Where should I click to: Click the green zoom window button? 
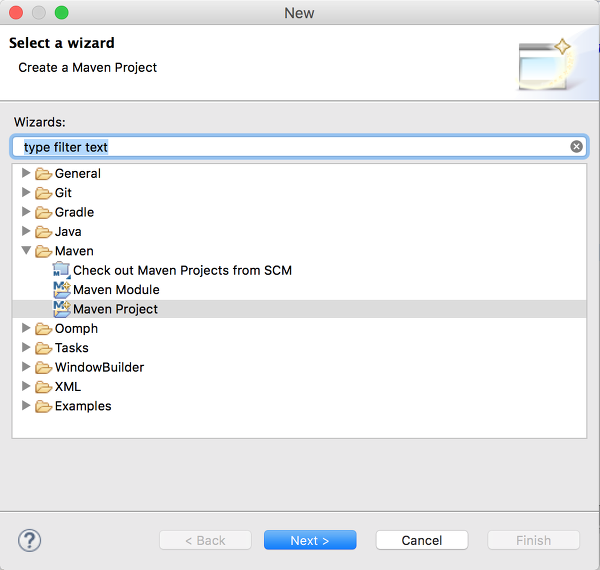[62, 13]
